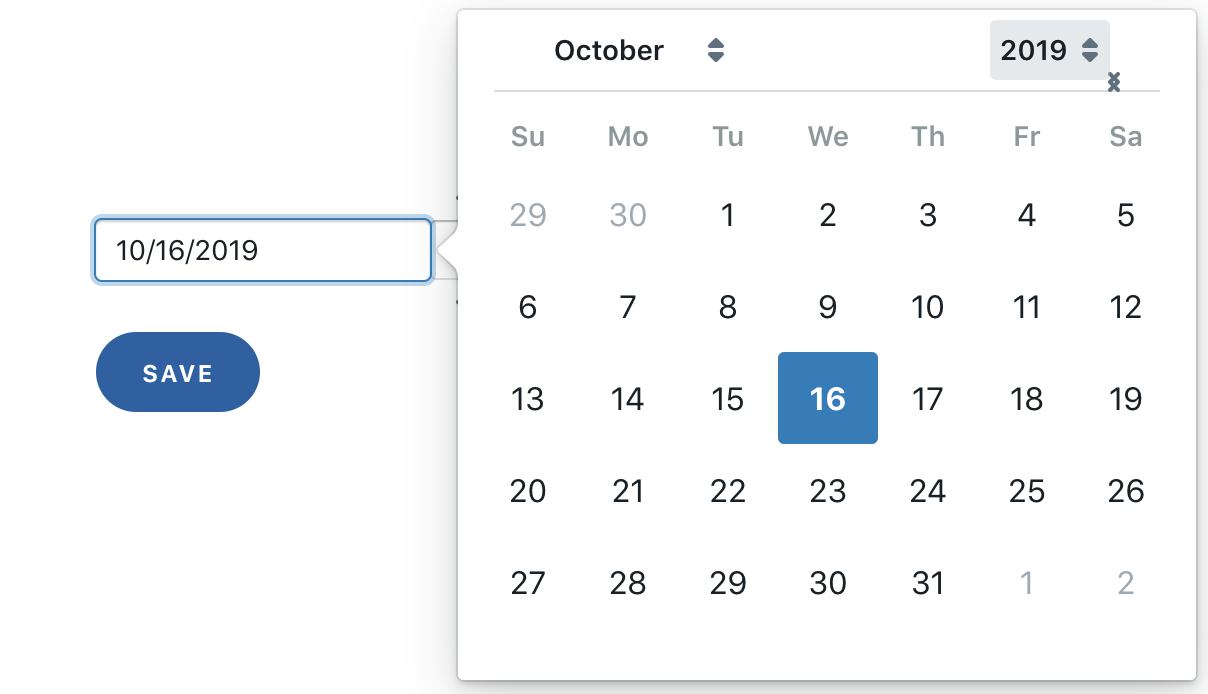Close the calendar popup via the x icon
The image size is (1208, 694).
(1113, 83)
